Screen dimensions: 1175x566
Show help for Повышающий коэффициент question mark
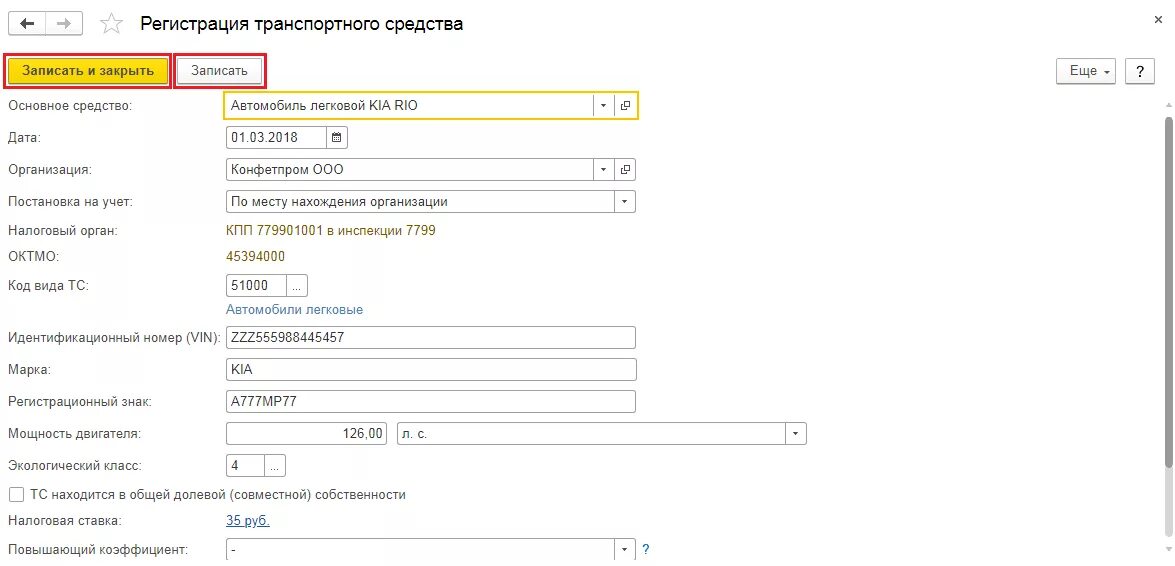pyautogui.click(x=645, y=550)
